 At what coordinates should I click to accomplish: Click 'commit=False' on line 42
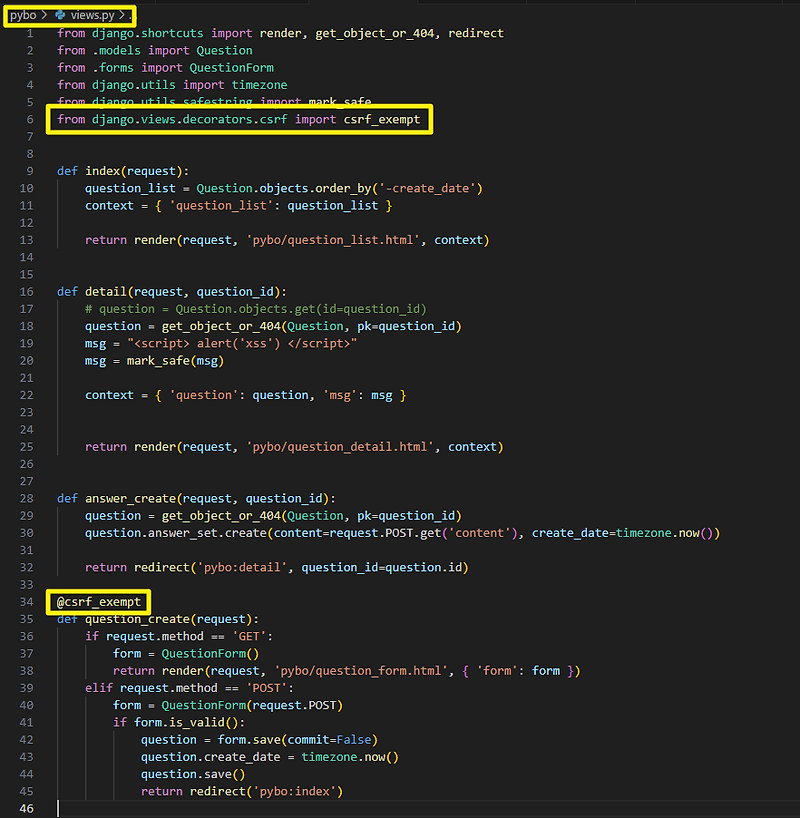[x=329, y=739]
